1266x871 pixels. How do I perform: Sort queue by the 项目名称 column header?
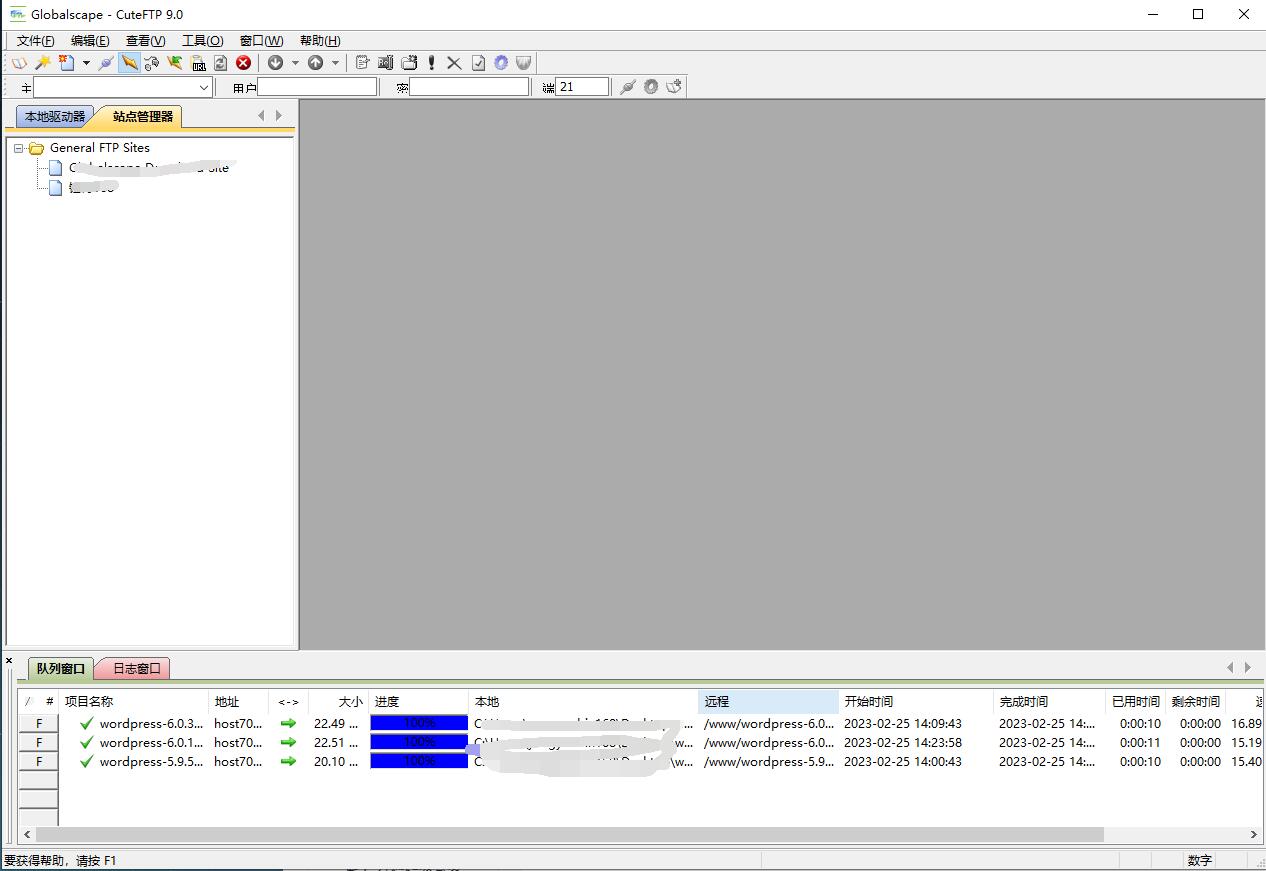tap(134, 701)
